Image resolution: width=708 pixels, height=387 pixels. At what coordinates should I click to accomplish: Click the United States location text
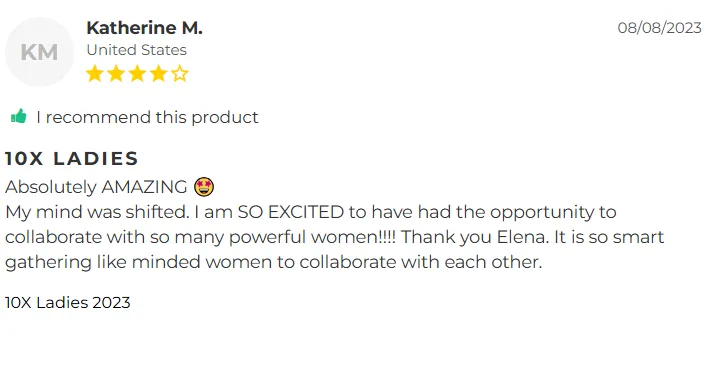click(x=136, y=50)
